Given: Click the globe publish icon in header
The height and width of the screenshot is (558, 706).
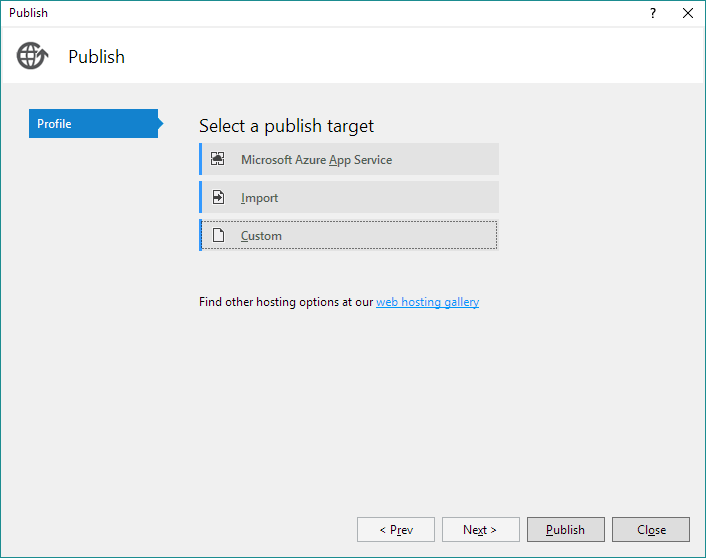Looking at the screenshot, I should (32, 56).
